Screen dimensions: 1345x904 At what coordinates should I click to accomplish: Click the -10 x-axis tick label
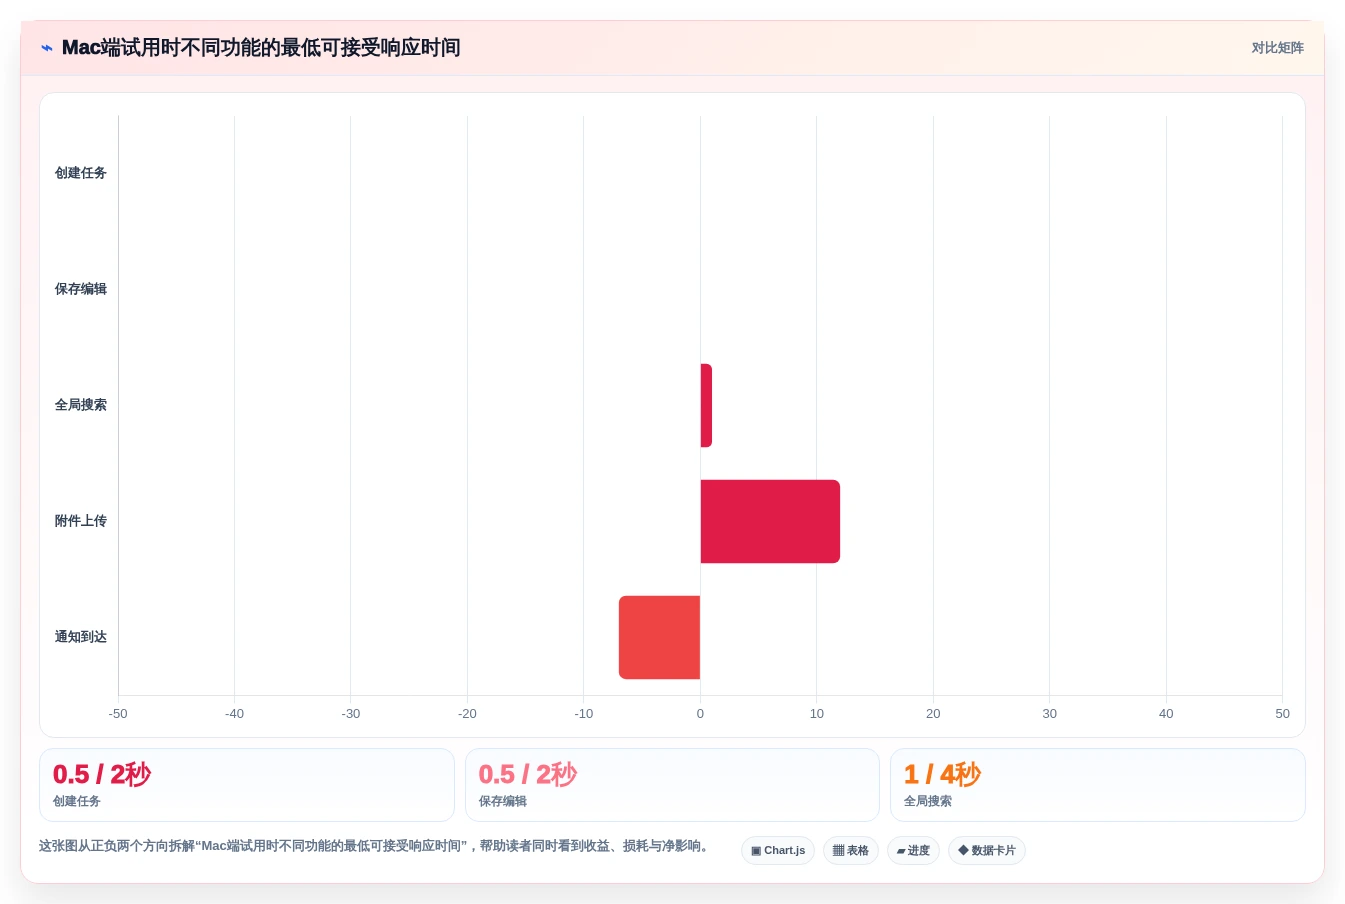tap(584, 714)
